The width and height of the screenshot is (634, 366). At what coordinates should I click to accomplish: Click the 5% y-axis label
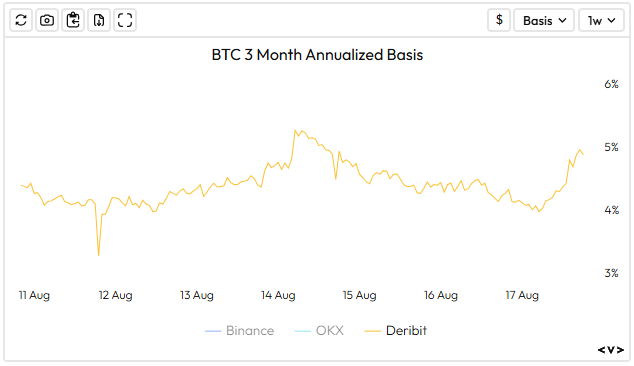click(x=611, y=147)
